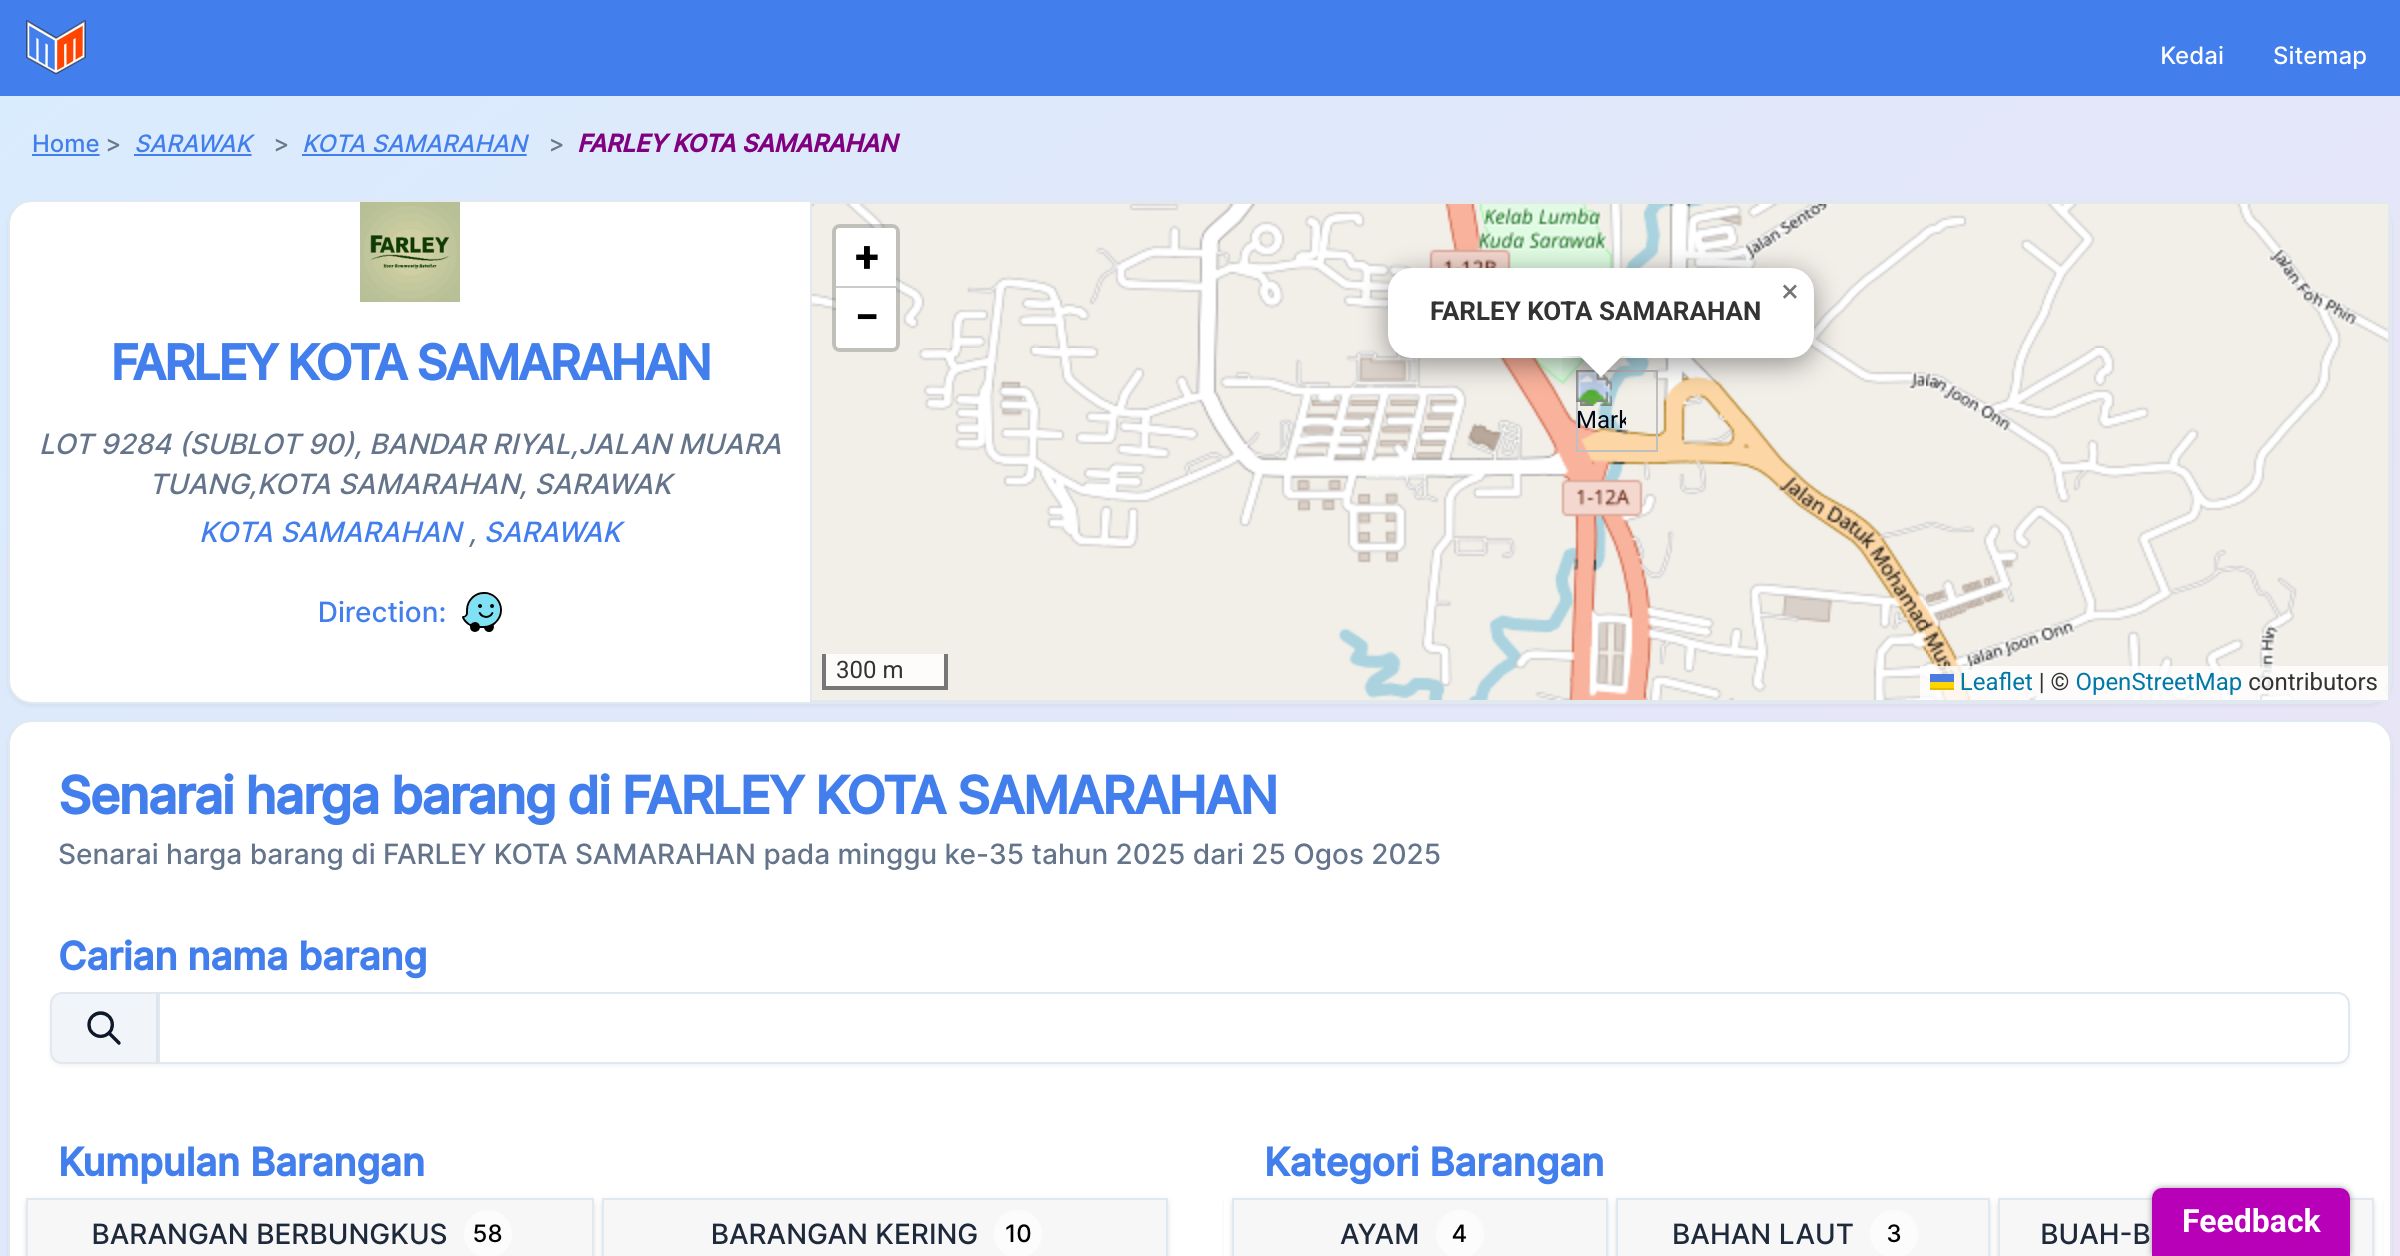Filter by BAHAN LAUT category

point(1802,1233)
